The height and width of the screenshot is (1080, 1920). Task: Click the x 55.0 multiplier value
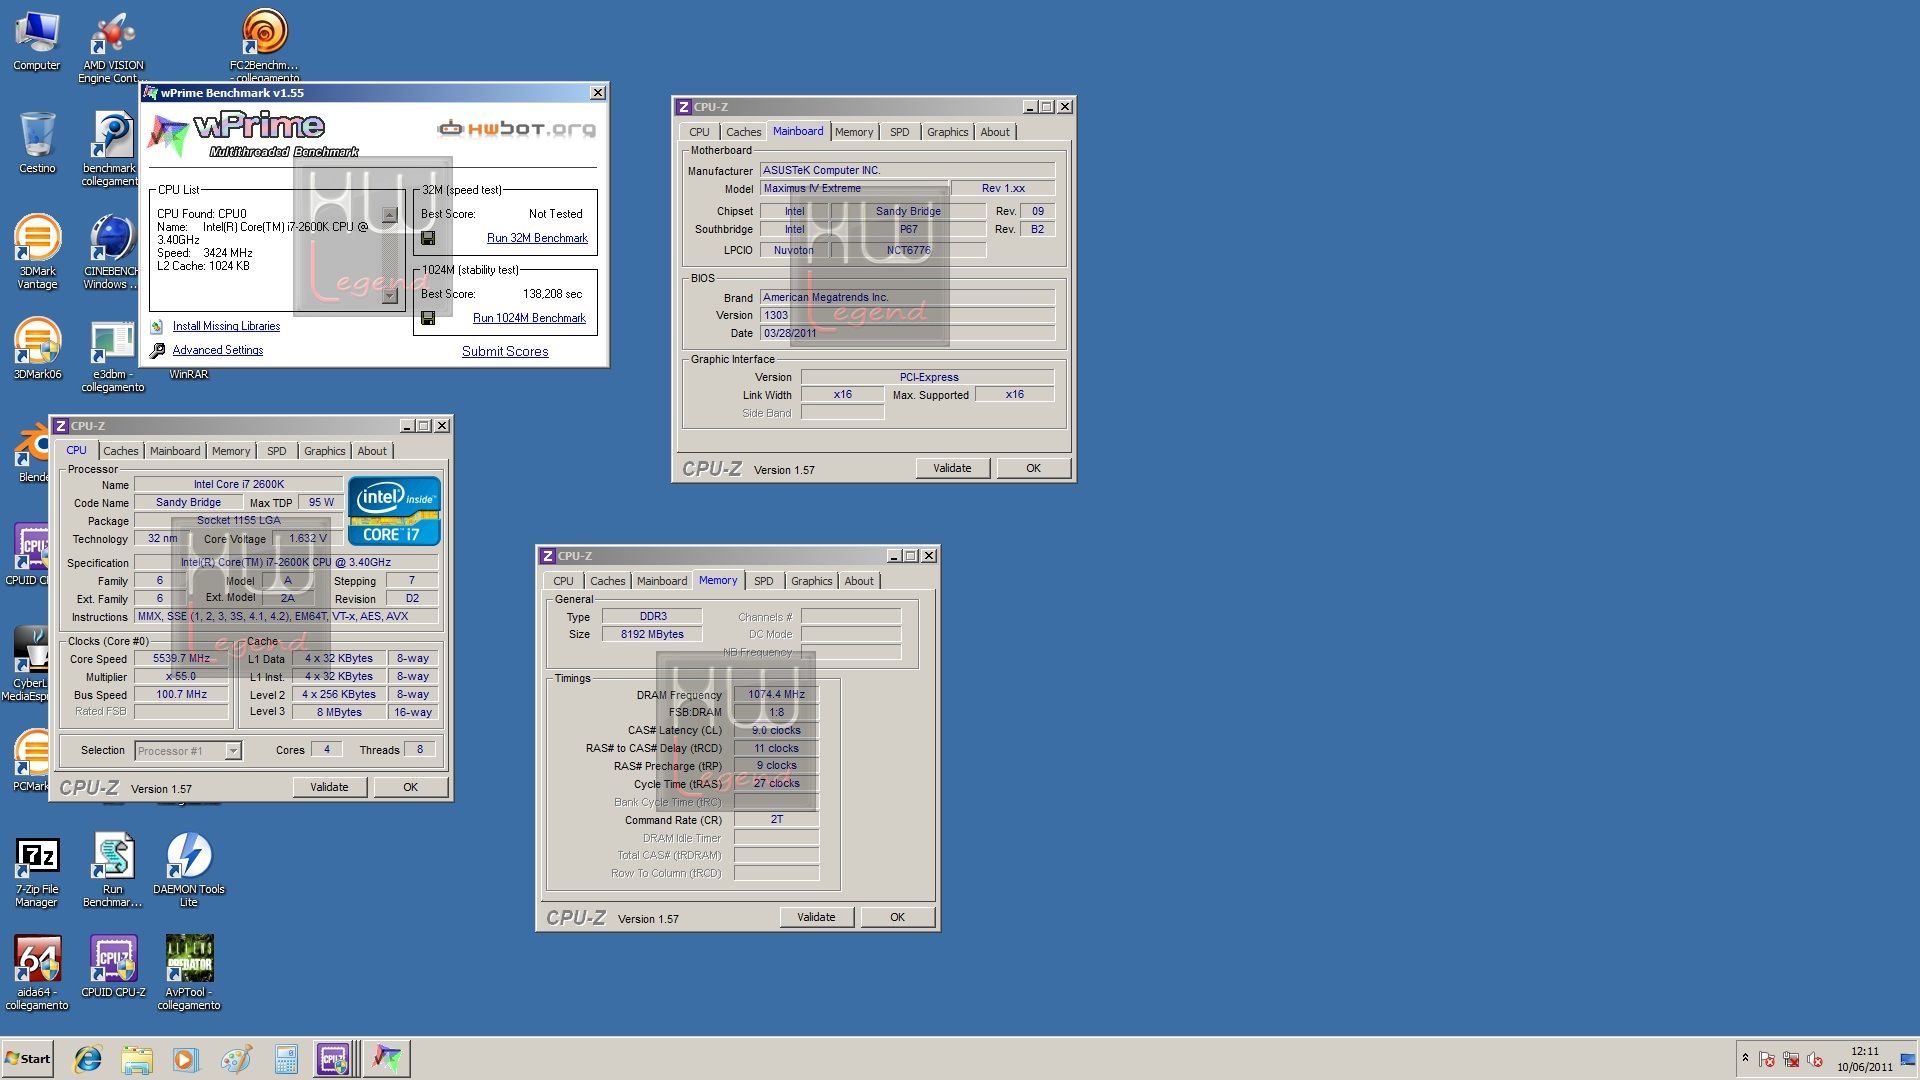point(181,677)
